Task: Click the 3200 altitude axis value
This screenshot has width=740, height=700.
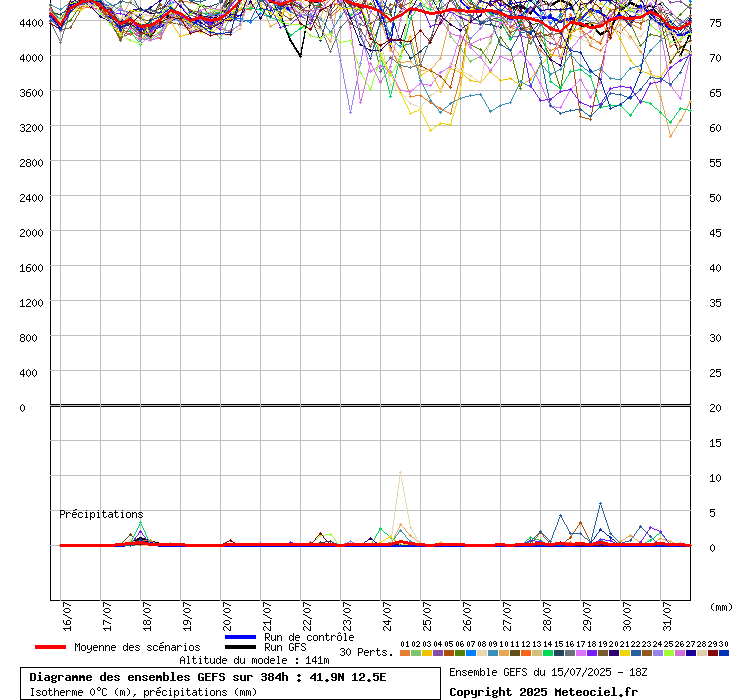Action: [x=31, y=128]
